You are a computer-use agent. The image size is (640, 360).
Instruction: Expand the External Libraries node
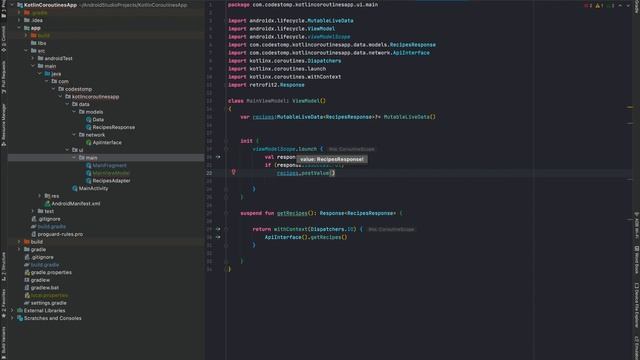click(x=12, y=310)
